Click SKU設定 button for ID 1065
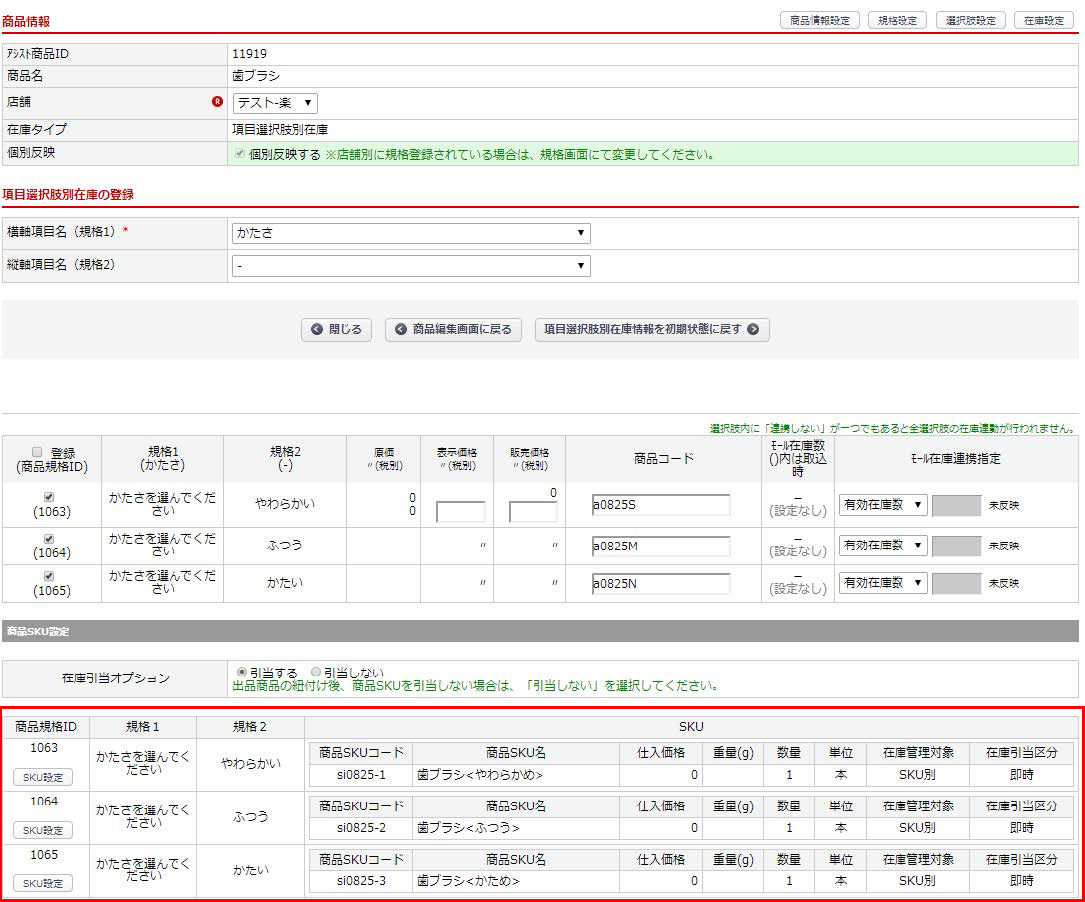Image resolution: width=1085 pixels, height=902 pixels. point(43,883)
